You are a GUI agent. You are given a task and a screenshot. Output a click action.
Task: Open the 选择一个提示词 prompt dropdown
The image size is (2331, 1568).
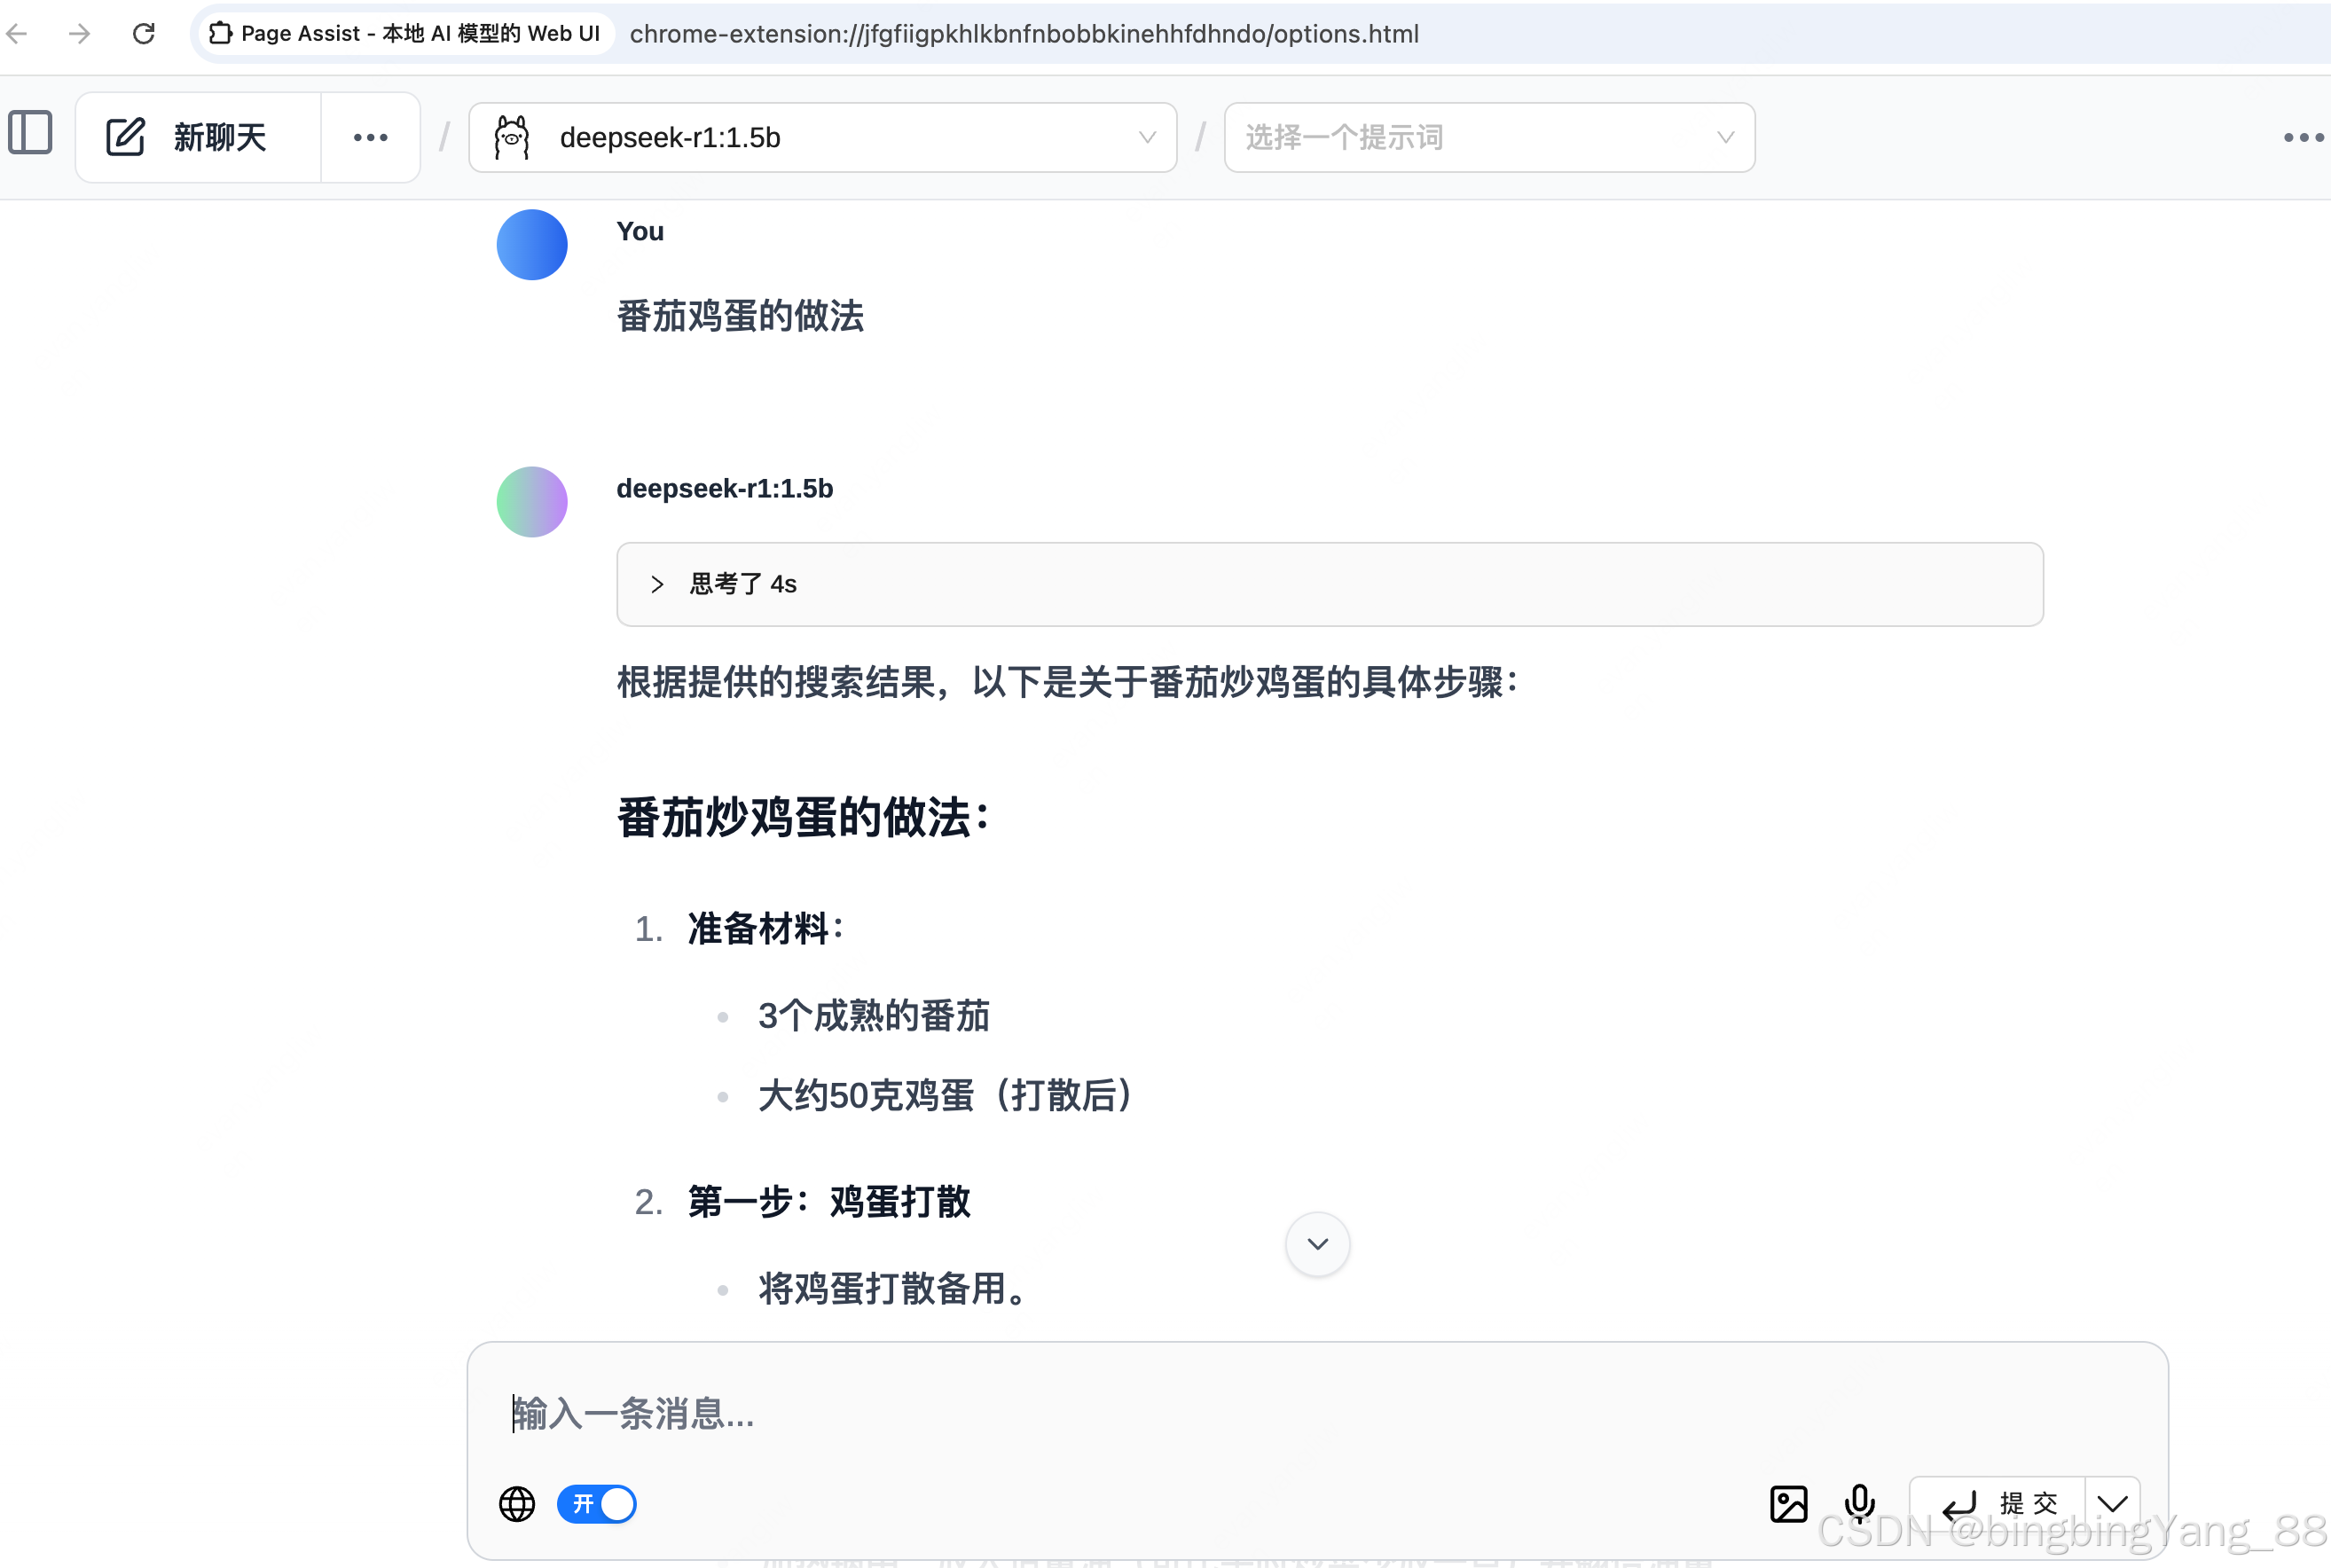1488,137
